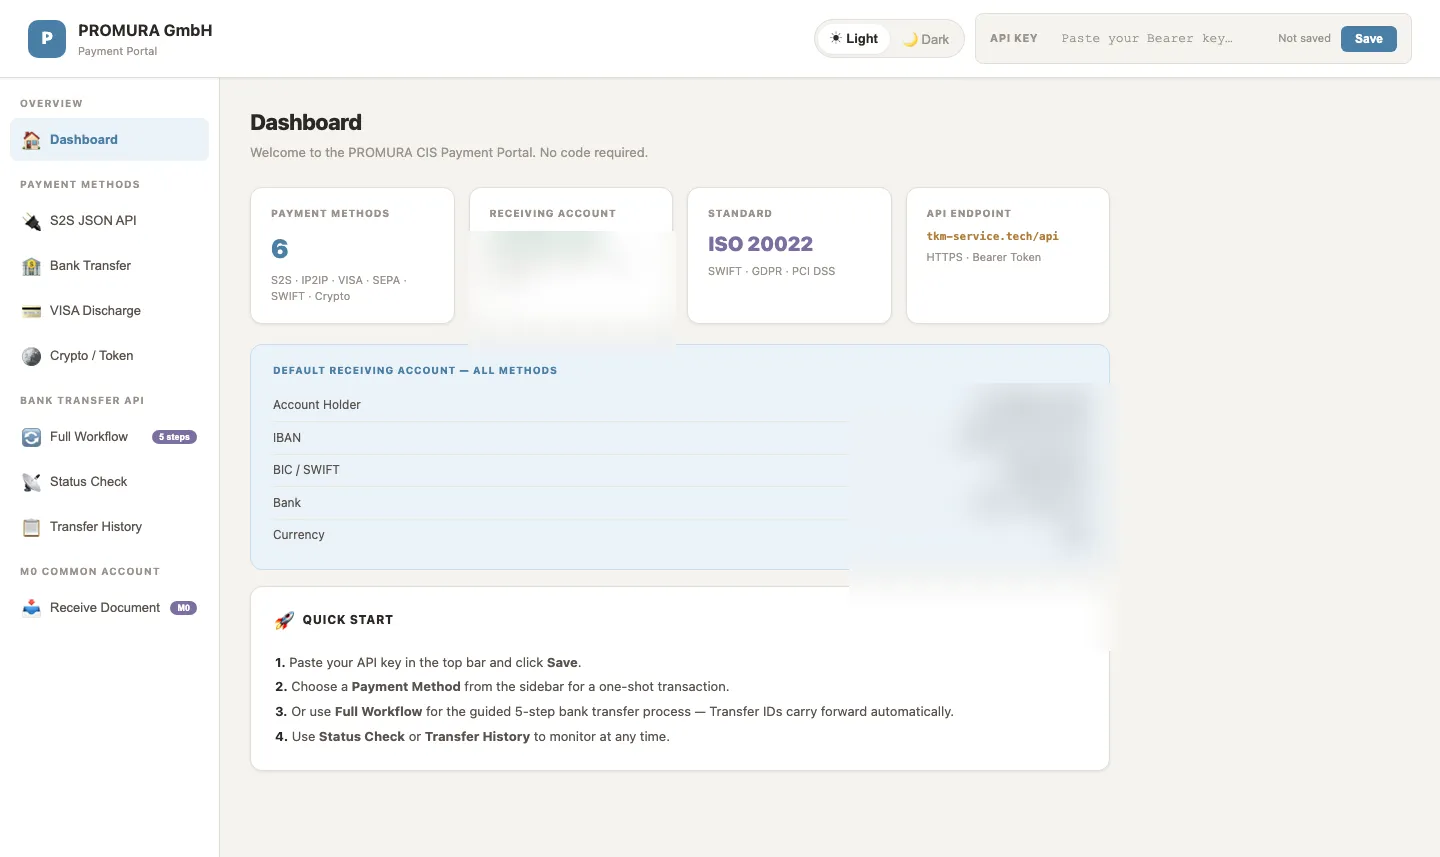Screen dimensions: 1440x857
Task: Click the 'Bank' row label
Action: (x=287, y=503)
